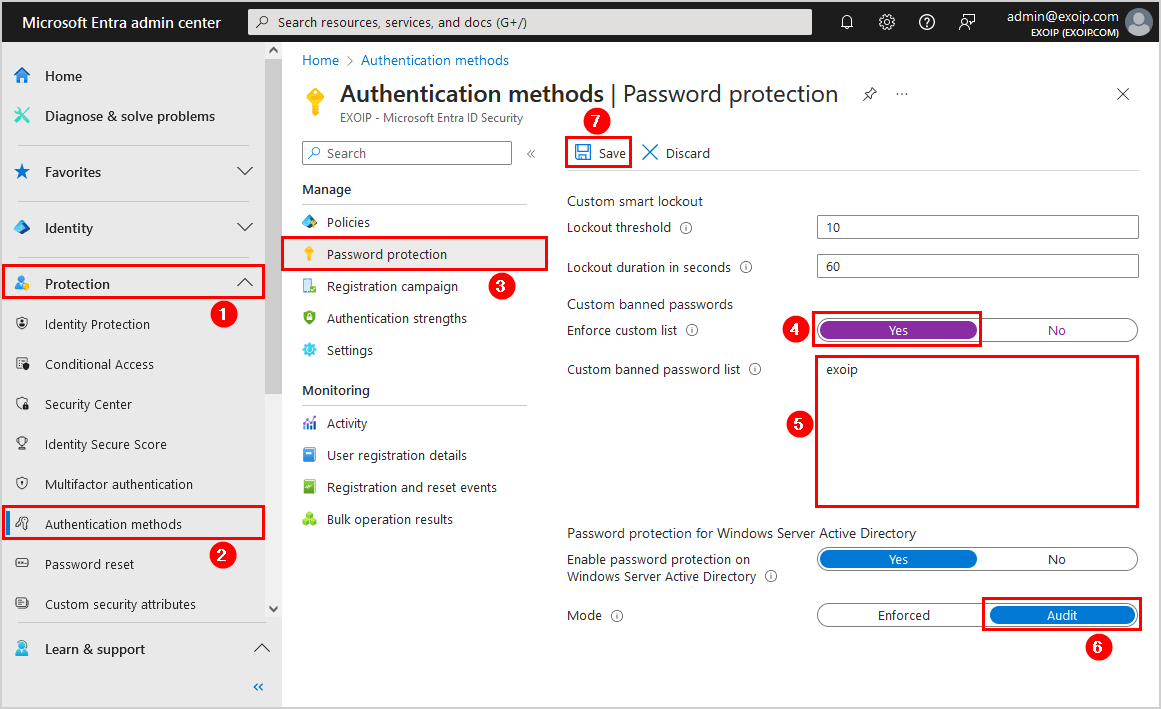Click the top search resources bar
This screenshot has height=709, width=1161.
530,22
